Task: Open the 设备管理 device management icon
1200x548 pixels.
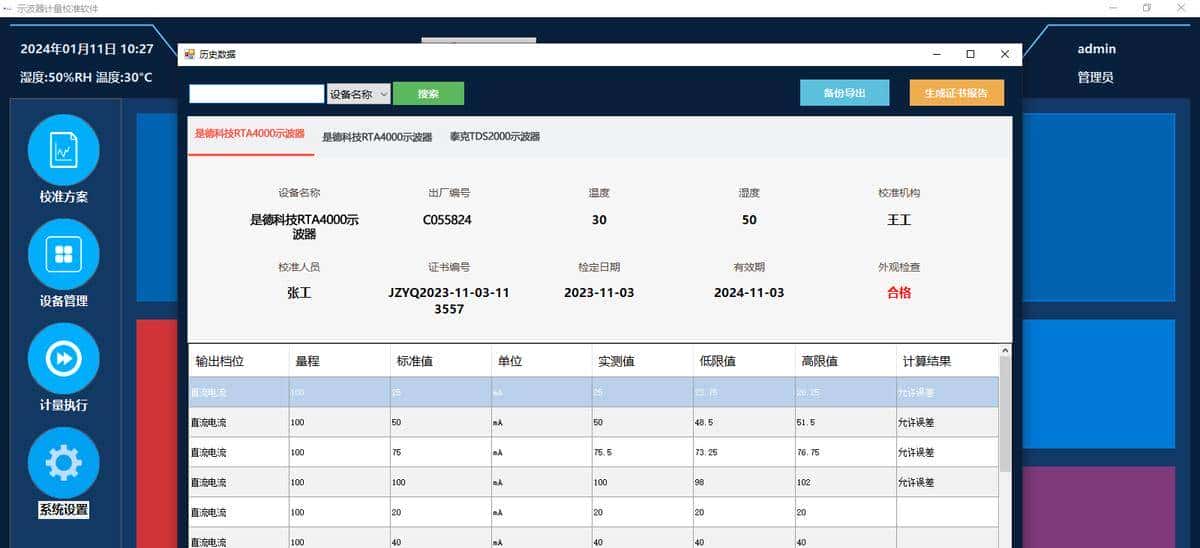Action: (x=64, y=254)
